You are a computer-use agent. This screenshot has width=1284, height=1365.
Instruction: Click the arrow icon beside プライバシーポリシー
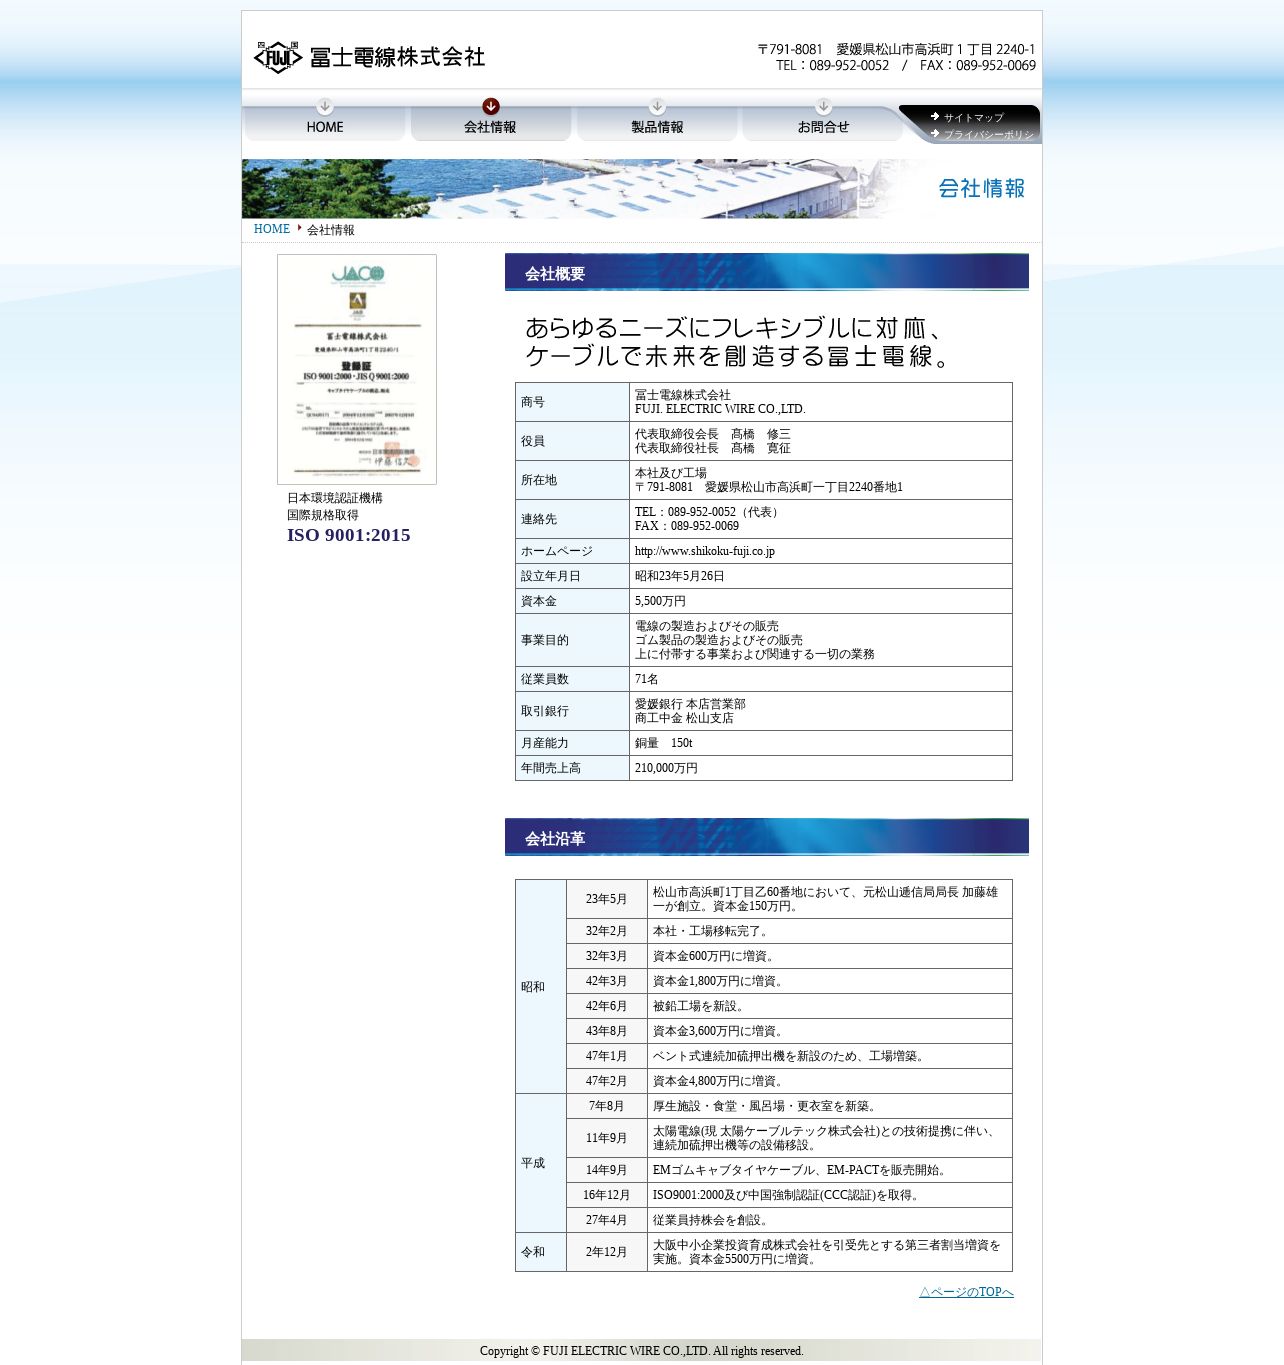click(935, 133)
